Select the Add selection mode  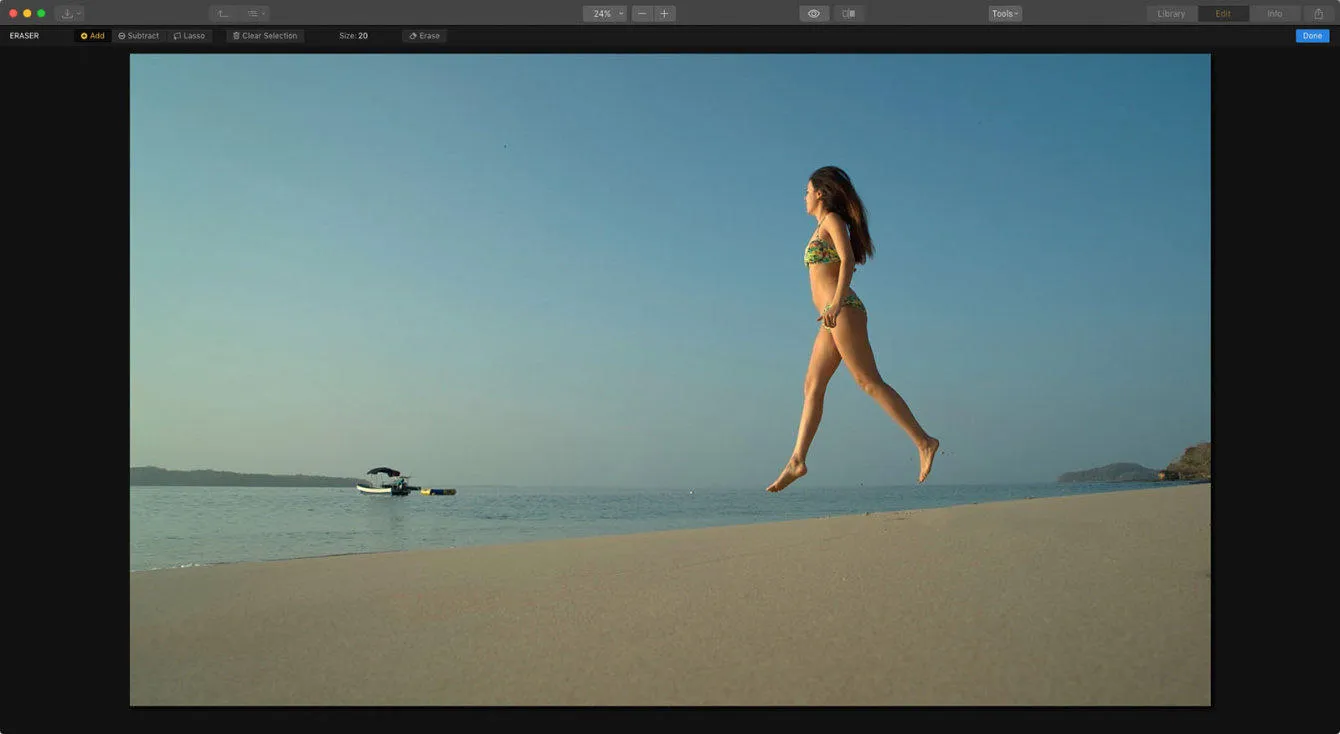93,36
